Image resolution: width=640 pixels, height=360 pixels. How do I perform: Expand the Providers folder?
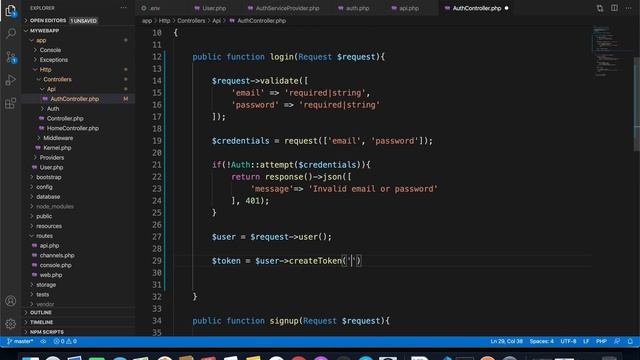[x=52, y=158]
